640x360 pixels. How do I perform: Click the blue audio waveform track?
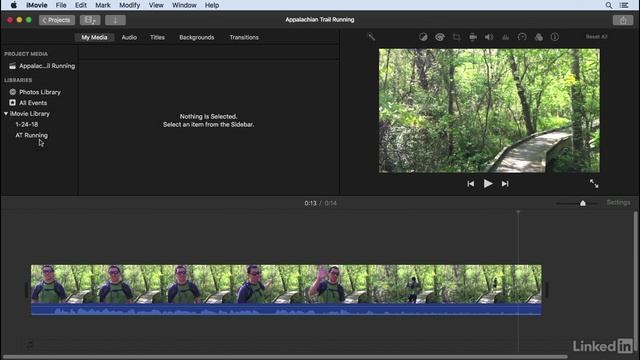(286, 309)
